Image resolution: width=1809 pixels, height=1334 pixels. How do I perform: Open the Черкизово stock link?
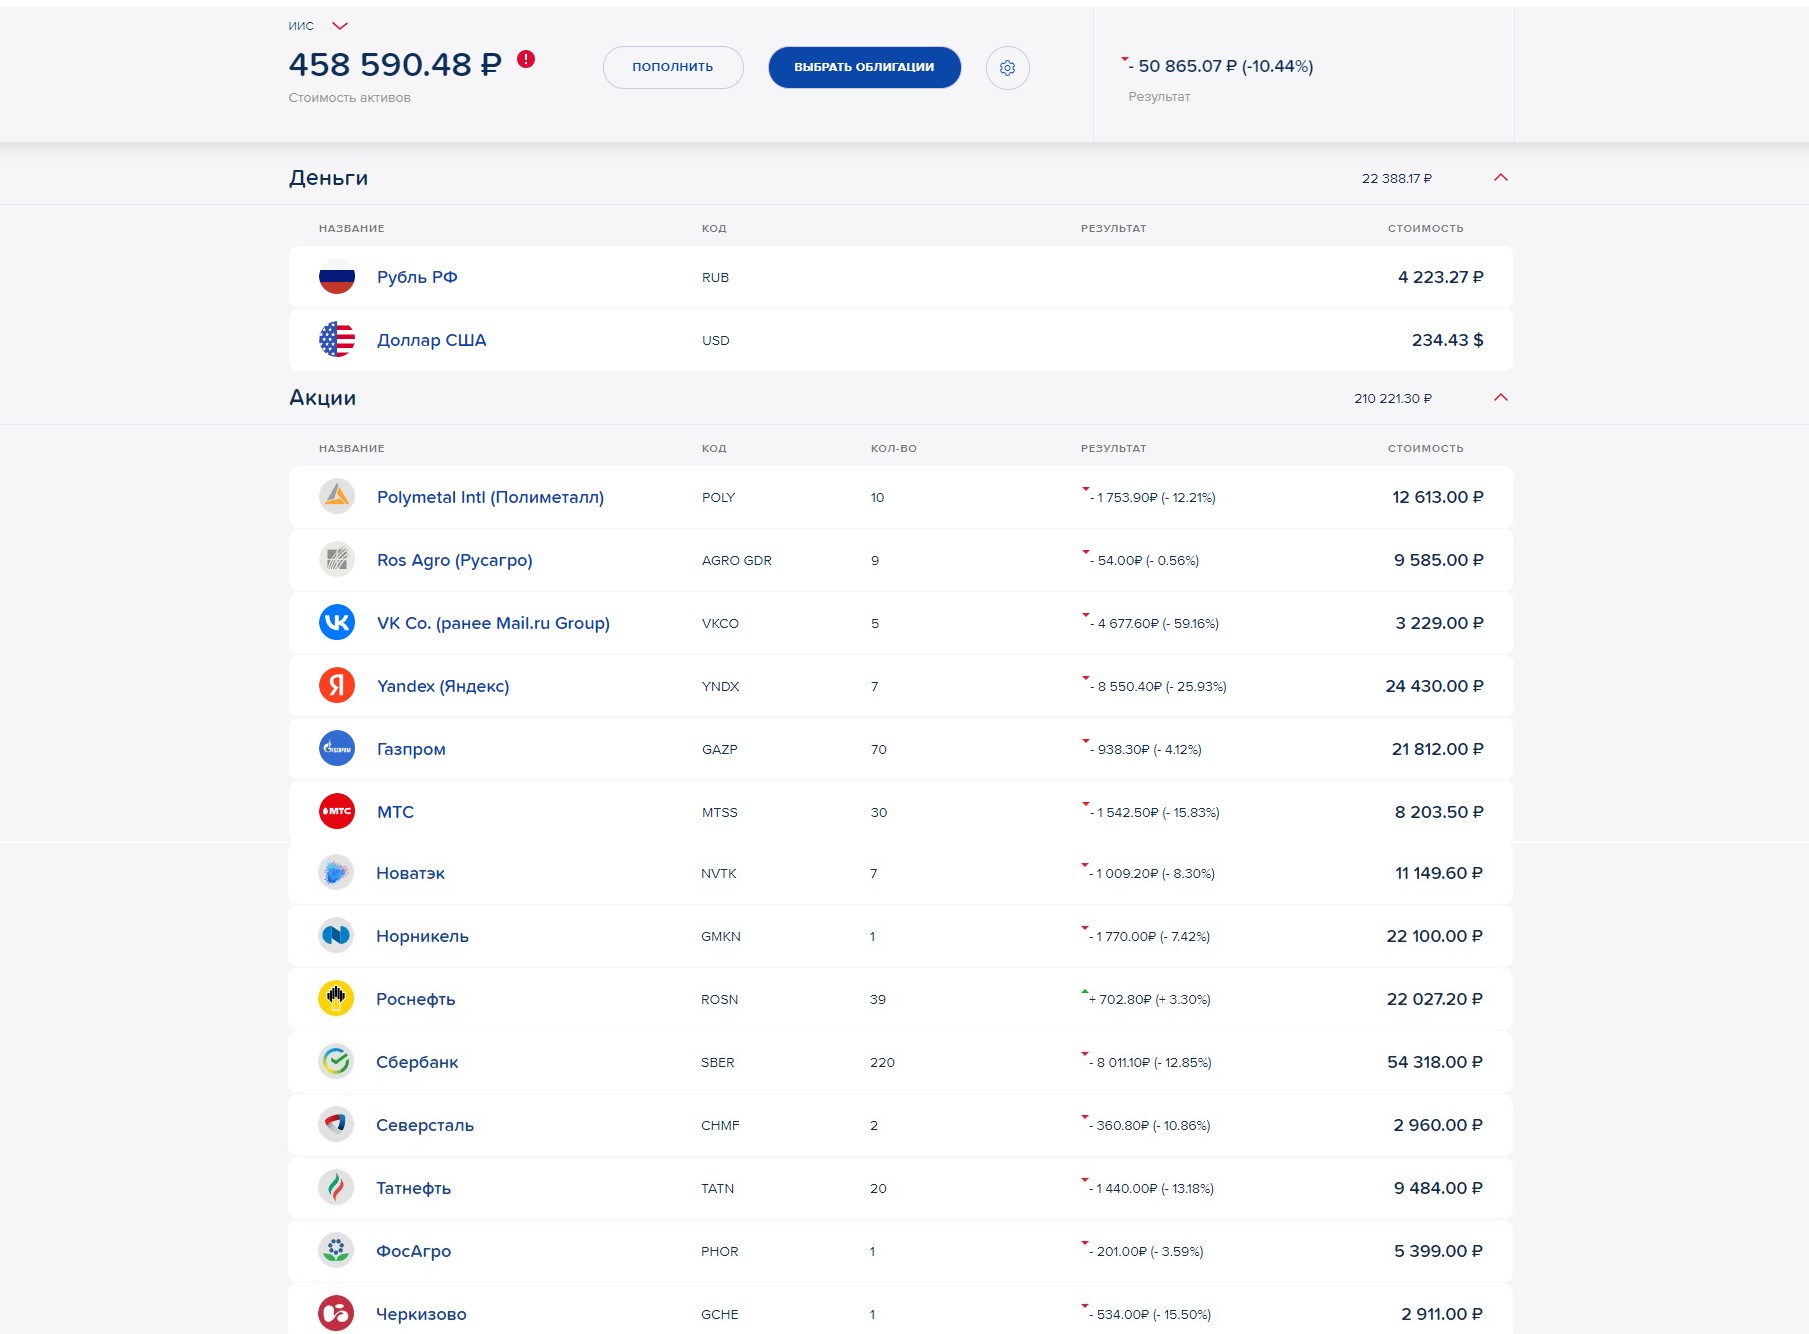421,1314
